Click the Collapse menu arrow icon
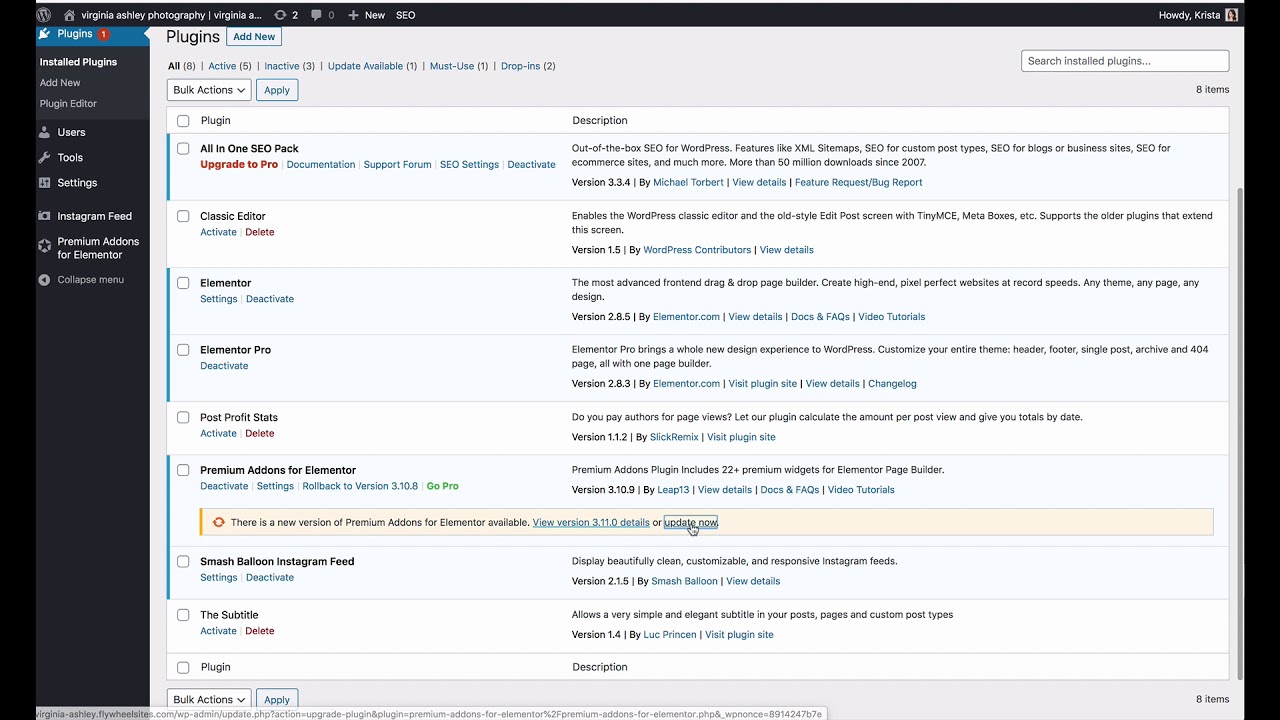The height and width of the screenshot is (720, 1280). point(44,280)
